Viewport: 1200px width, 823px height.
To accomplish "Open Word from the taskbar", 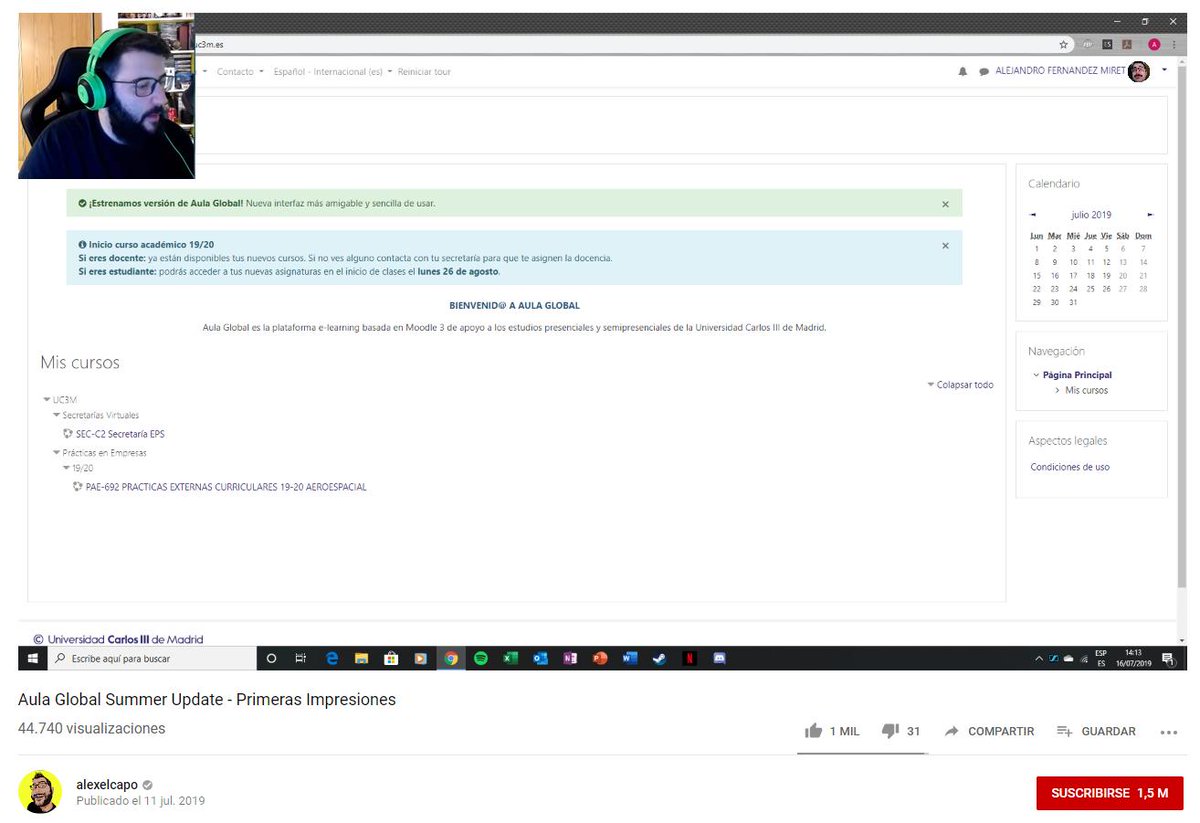I will [x=629, y=659].
